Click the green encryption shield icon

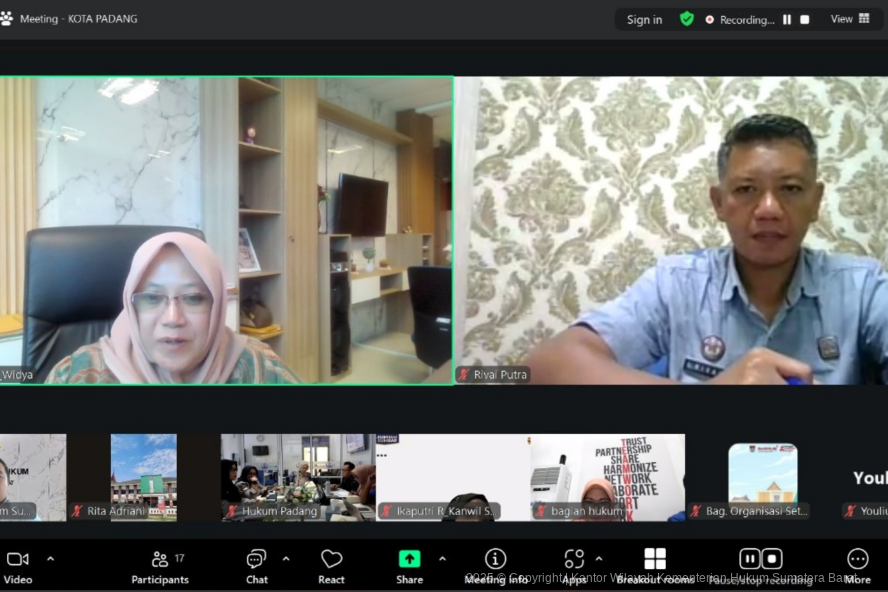[x=686, y=19]
